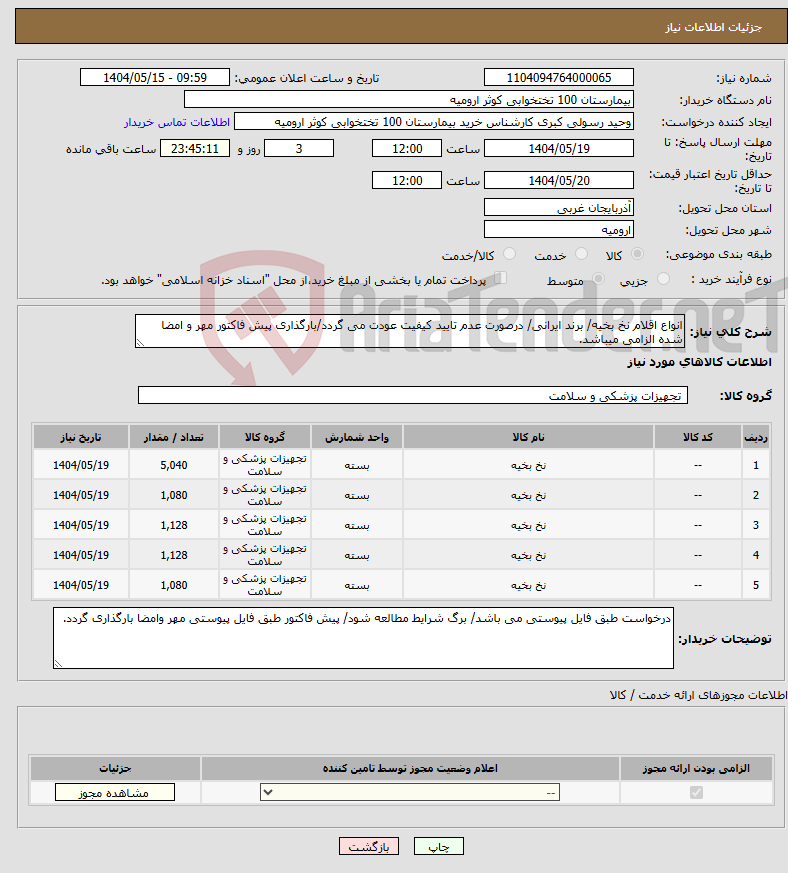788x873 pixels.
Task: Click the quantity cell 5,040 in row 1
Action: pyautogui.click(x=174, y=465)
